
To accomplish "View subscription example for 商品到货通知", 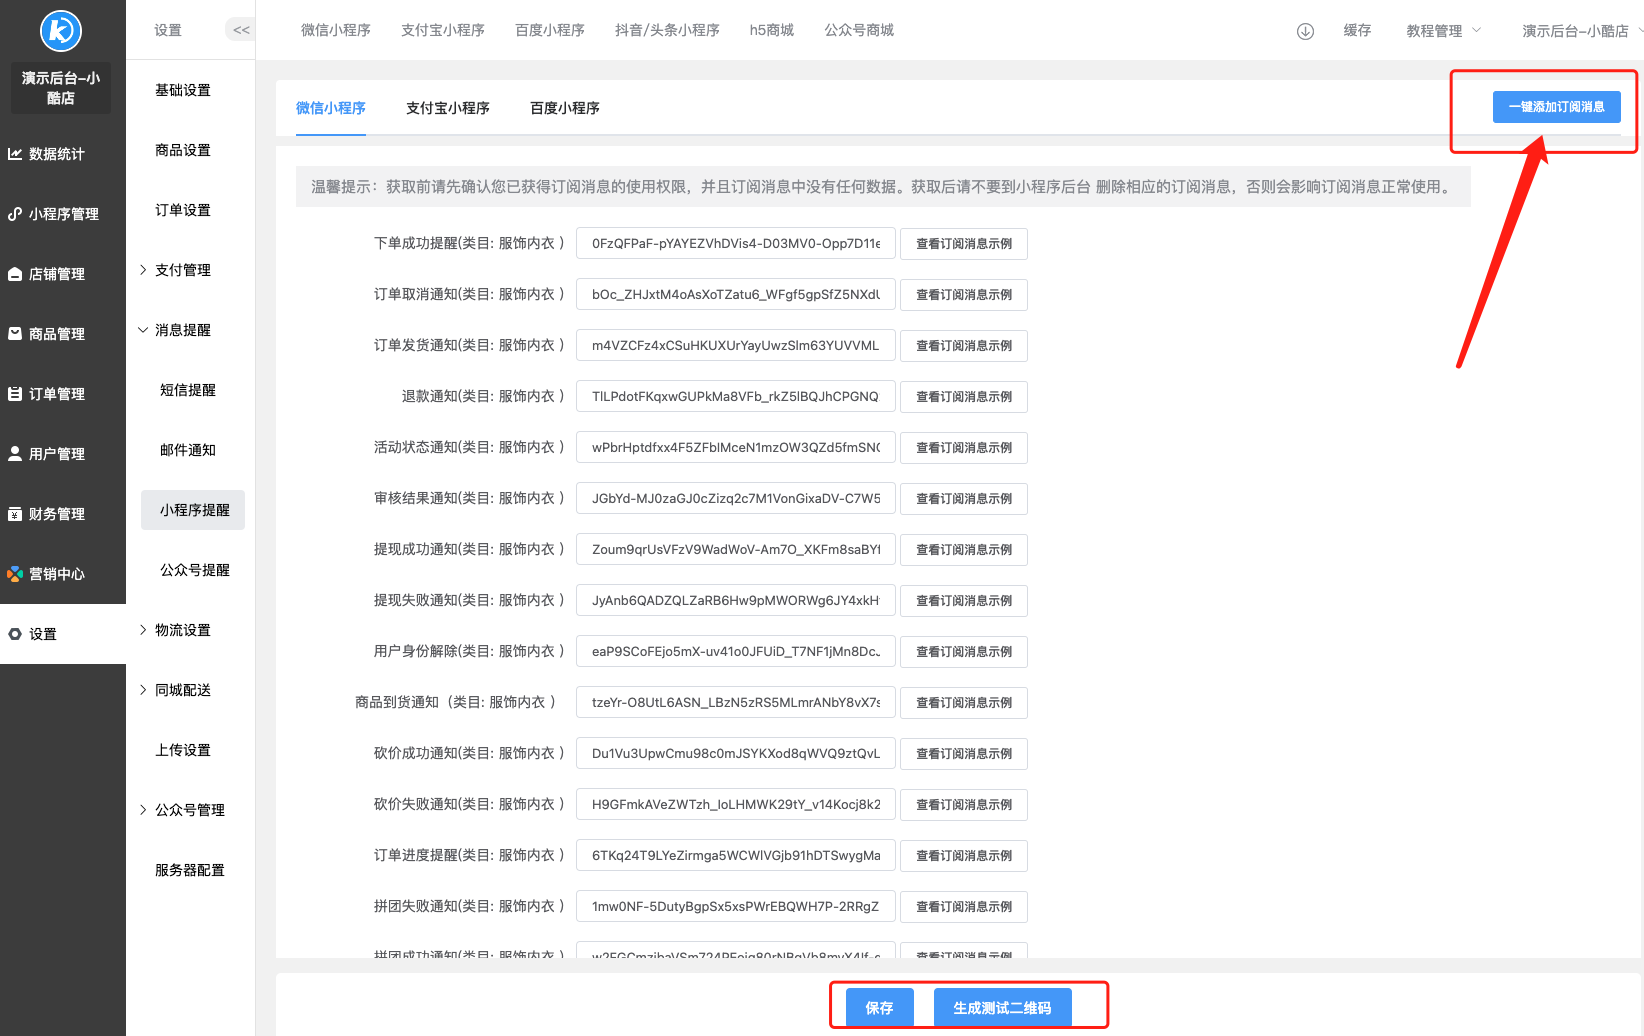I will (x=964, y=703).
